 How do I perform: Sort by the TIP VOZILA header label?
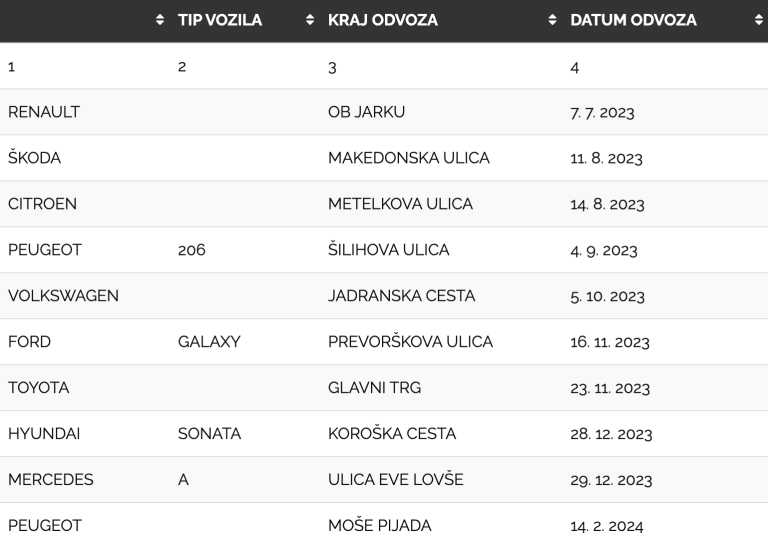pyautogui.click(x=219, y=20)
